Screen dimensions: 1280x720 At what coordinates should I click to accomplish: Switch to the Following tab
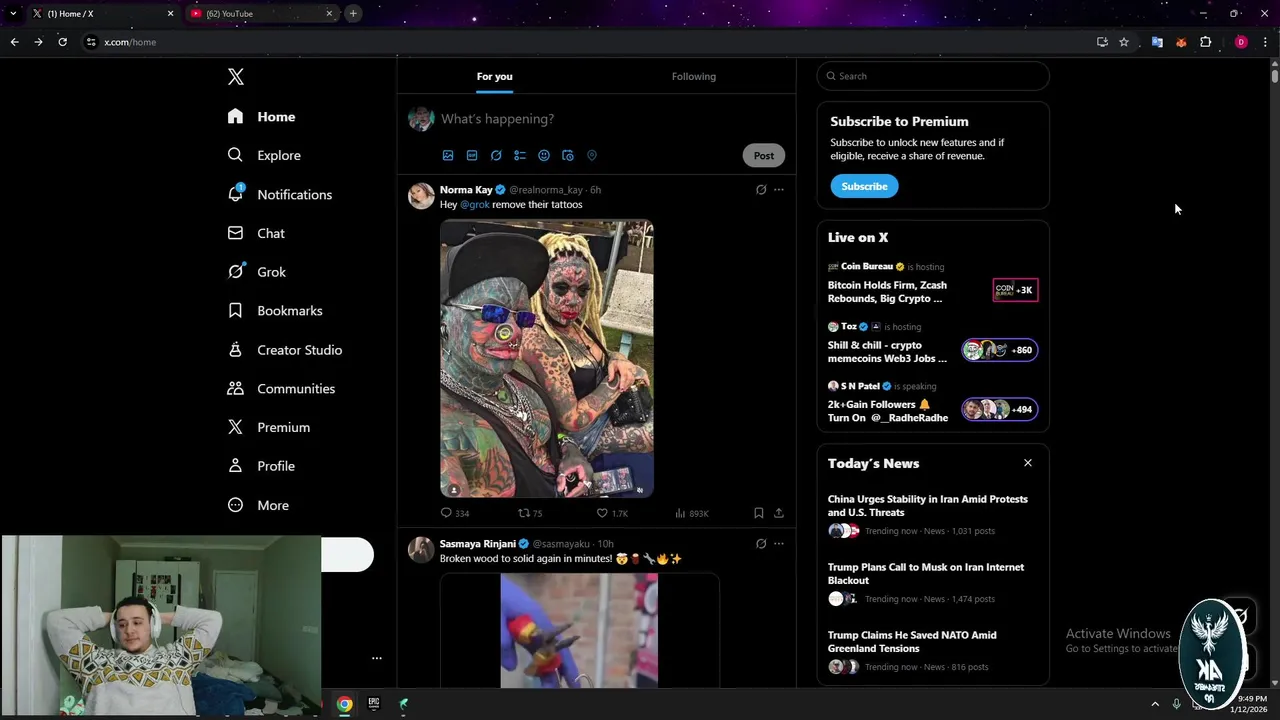point(694,76)
